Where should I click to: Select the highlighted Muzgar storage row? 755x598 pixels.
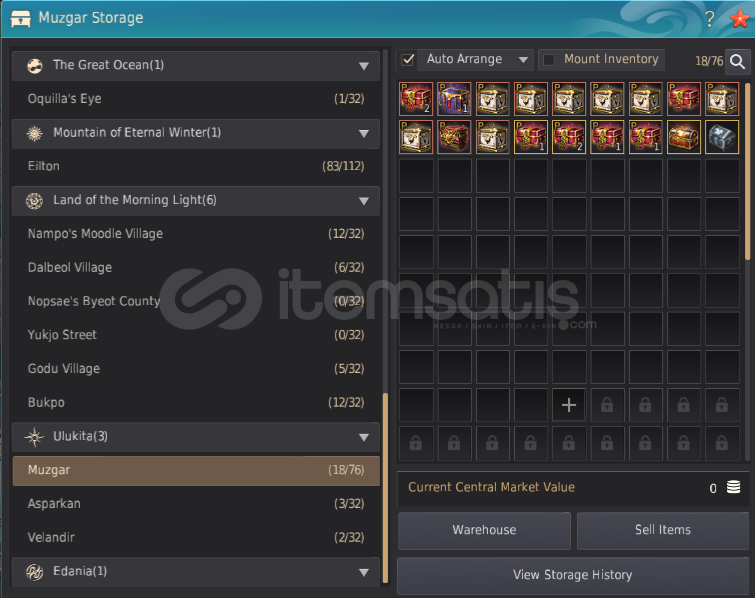tap(196, 470)
